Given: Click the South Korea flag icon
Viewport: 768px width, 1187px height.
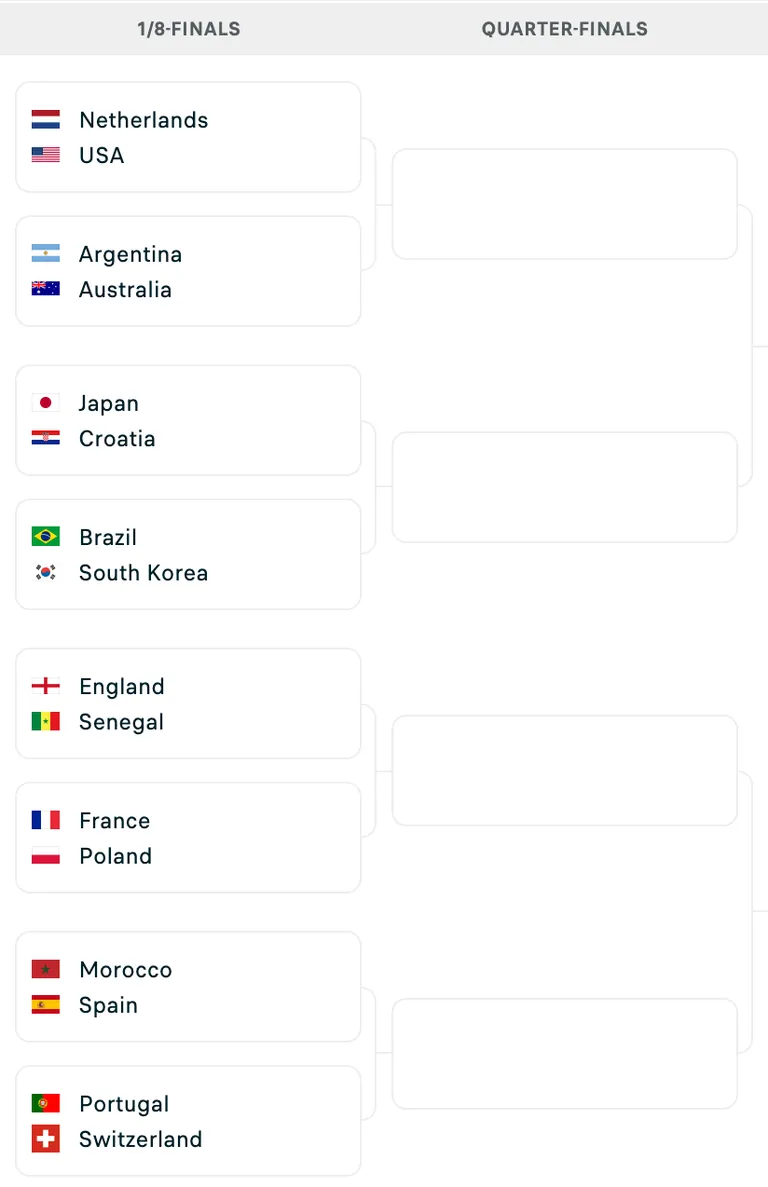Looking at the screenshot, I should point(45,572).
